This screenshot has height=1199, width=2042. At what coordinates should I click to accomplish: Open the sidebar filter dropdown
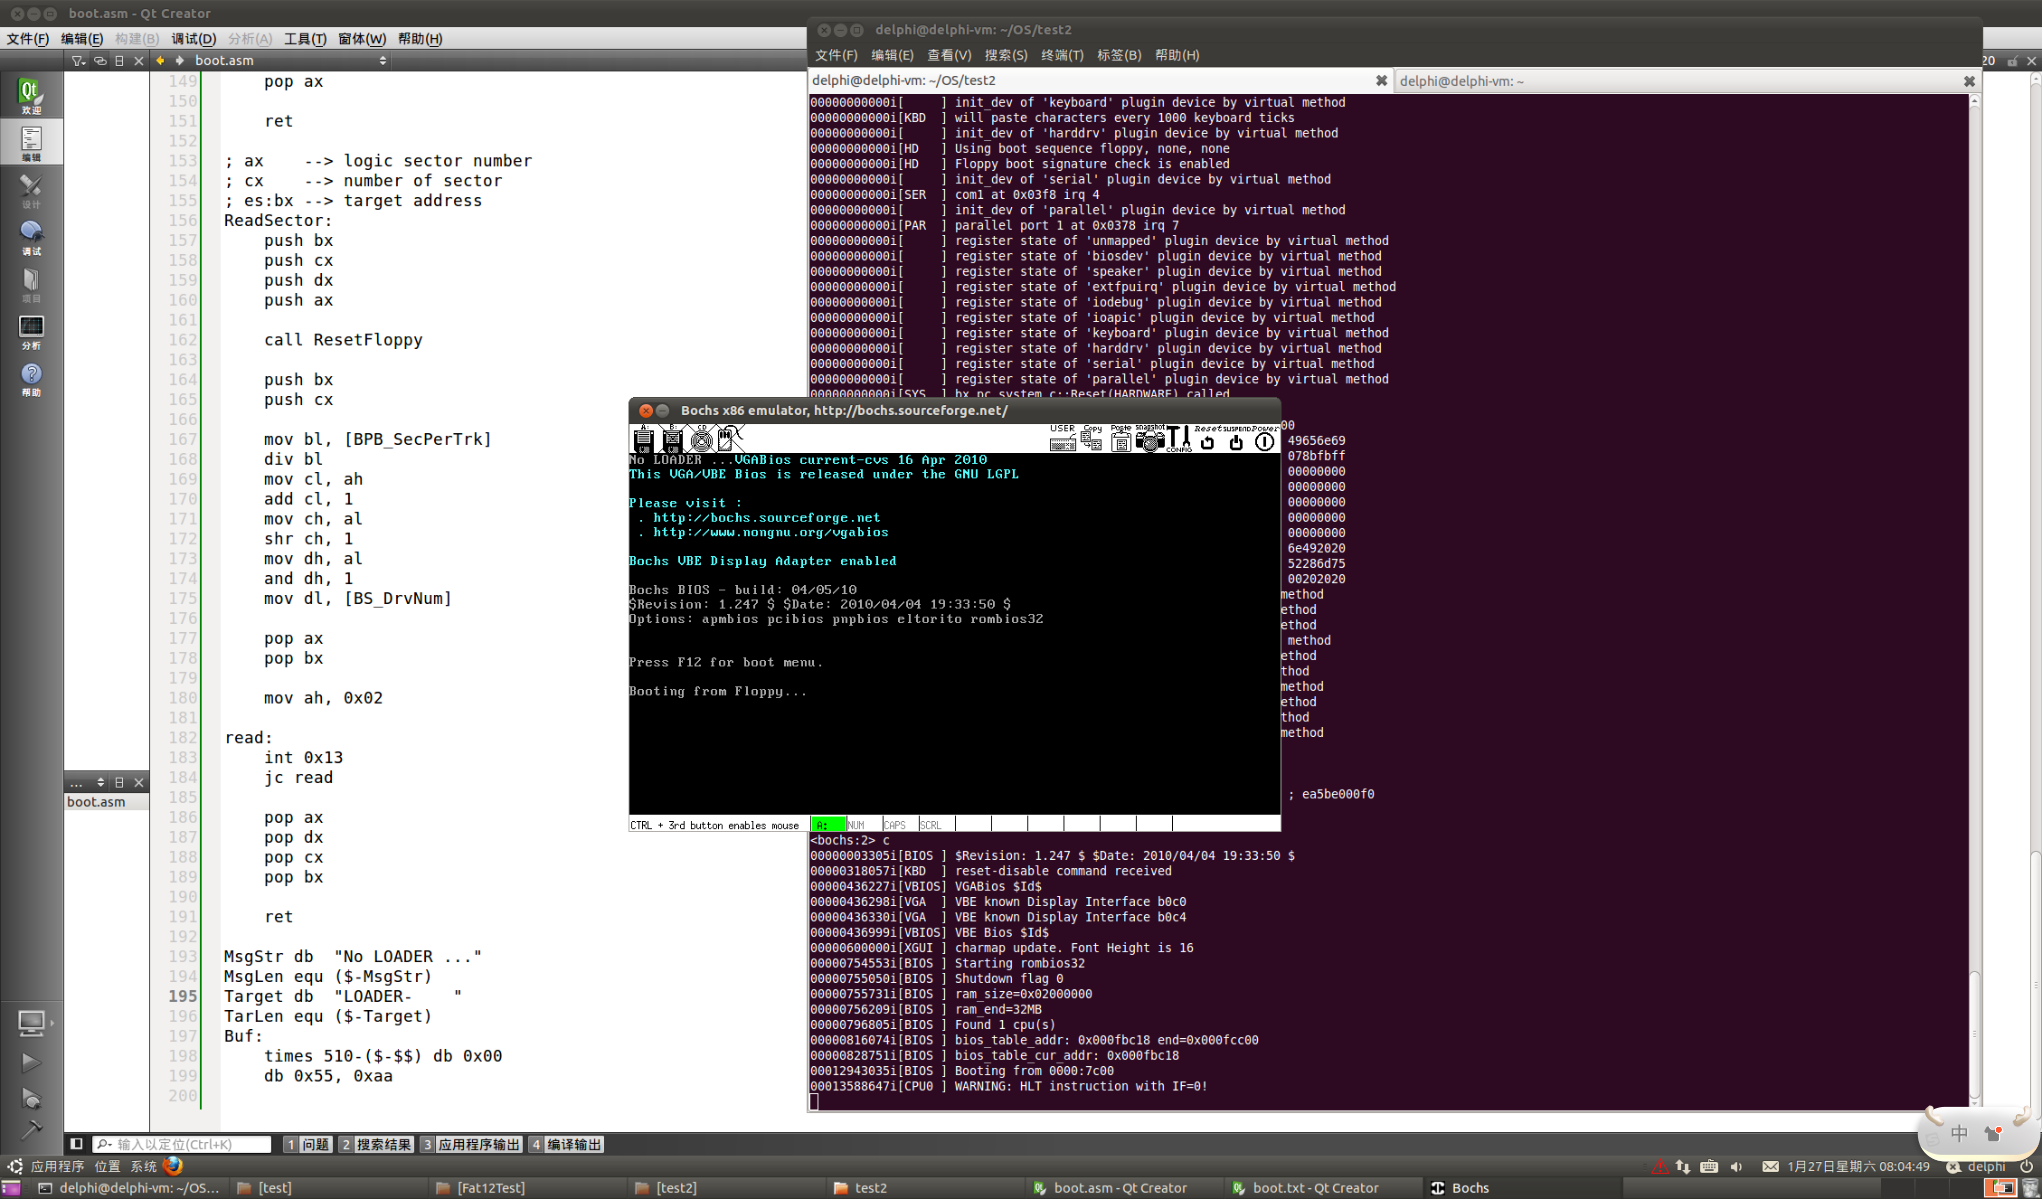pyautogui.click(x=78, y=61)
